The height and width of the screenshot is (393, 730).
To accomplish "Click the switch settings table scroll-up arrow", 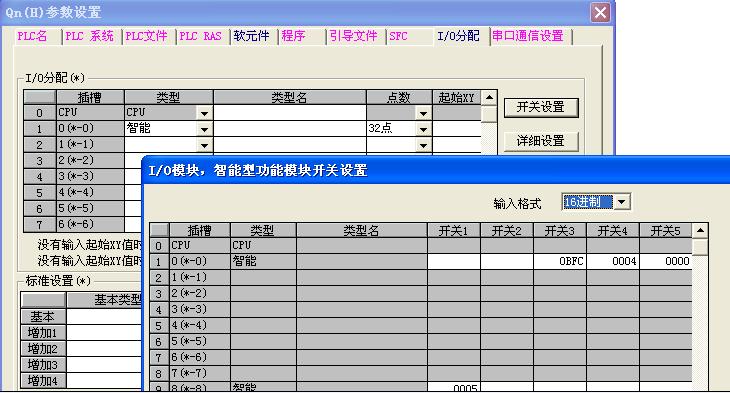I will click(x=700, y=230).
